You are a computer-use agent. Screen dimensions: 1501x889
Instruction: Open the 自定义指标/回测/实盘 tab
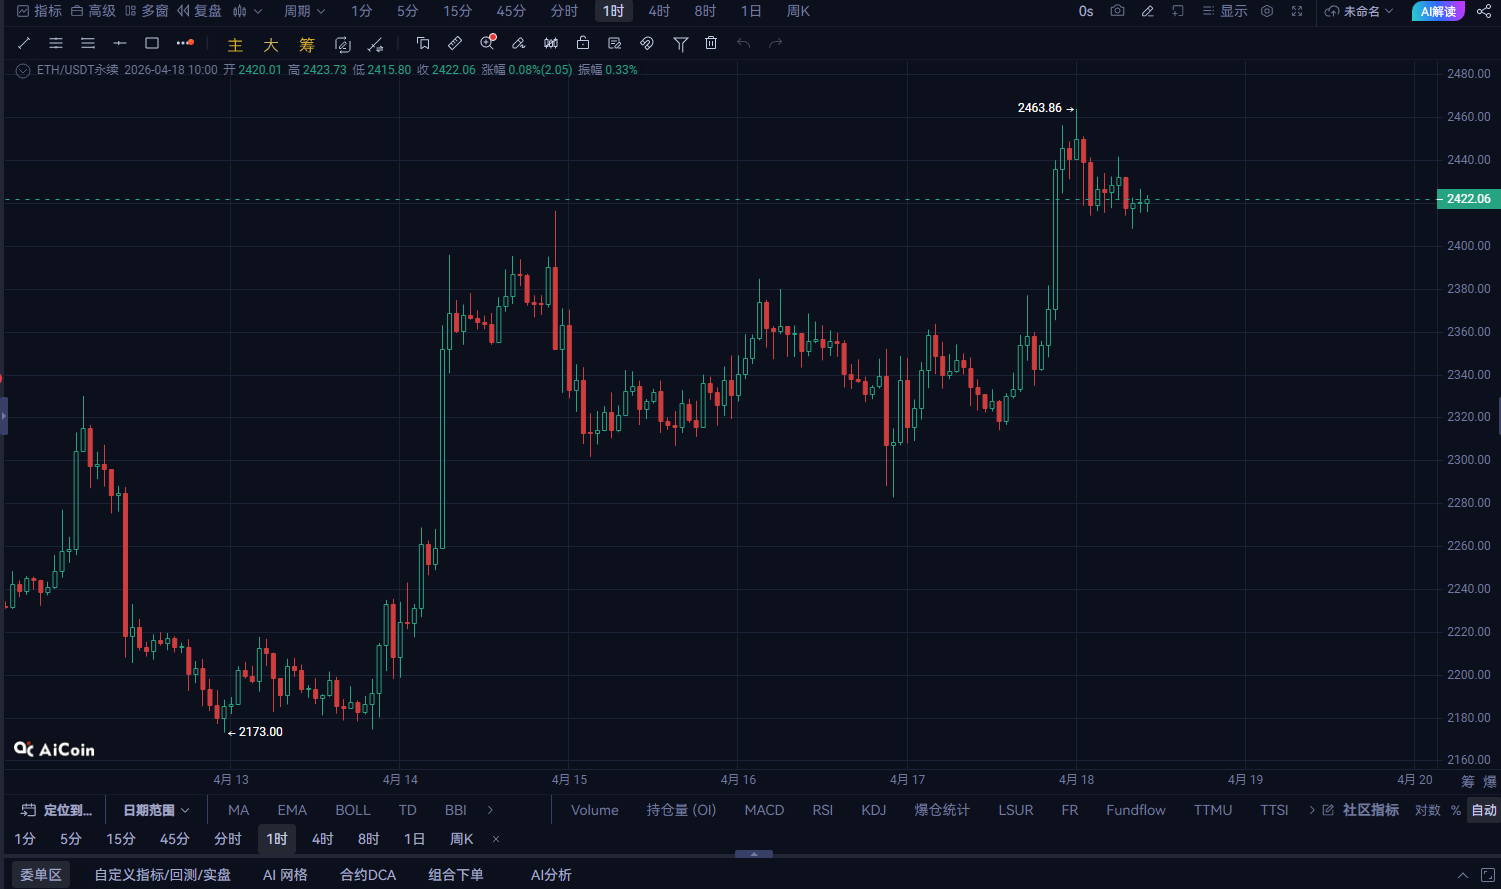click(x=163, y=875)
